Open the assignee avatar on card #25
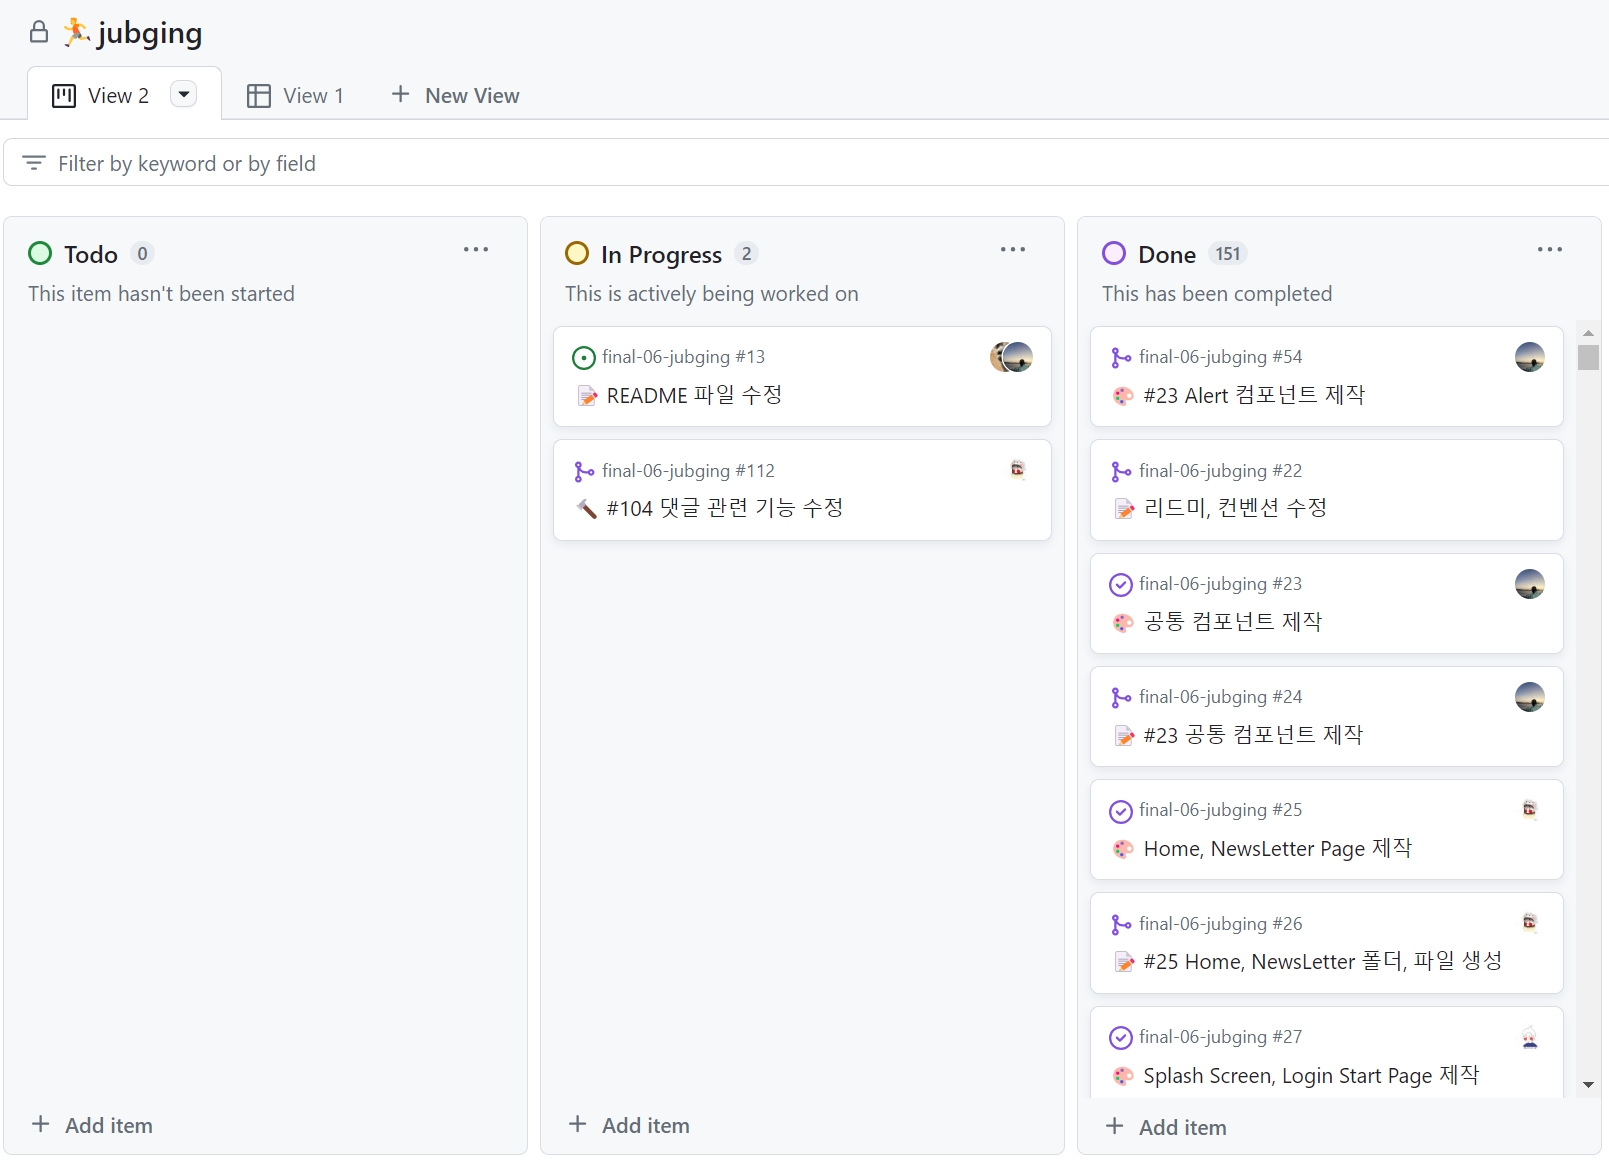Screen dimensions: 1609x1160 point(1529,810)
